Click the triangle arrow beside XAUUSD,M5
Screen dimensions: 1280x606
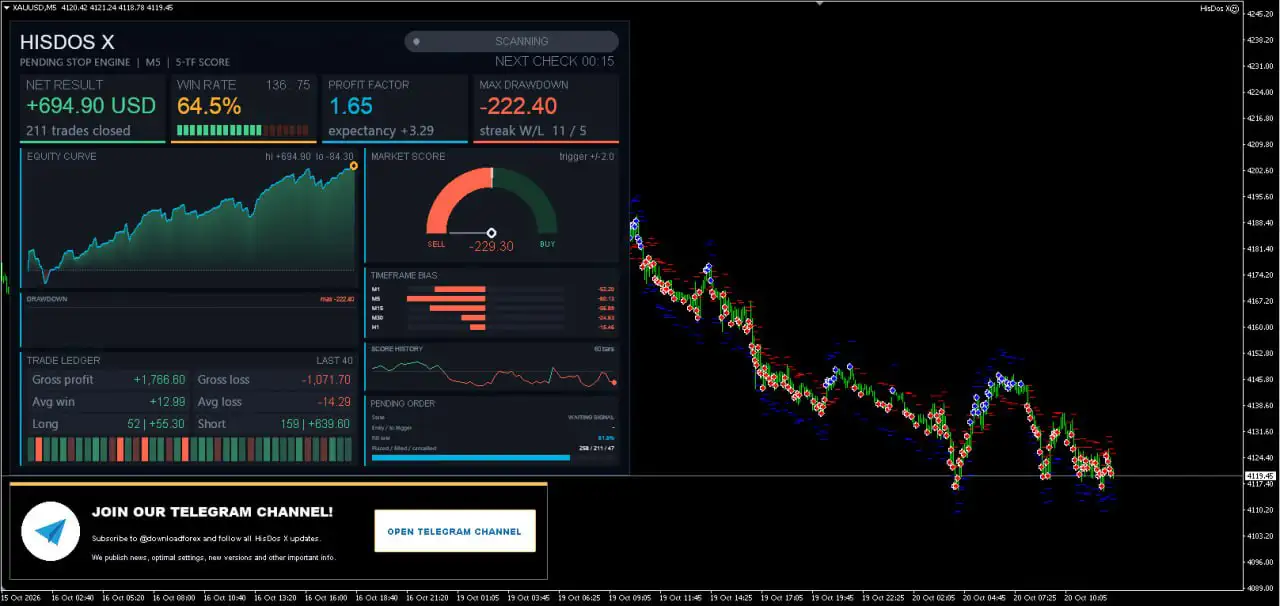pos(6,7)
